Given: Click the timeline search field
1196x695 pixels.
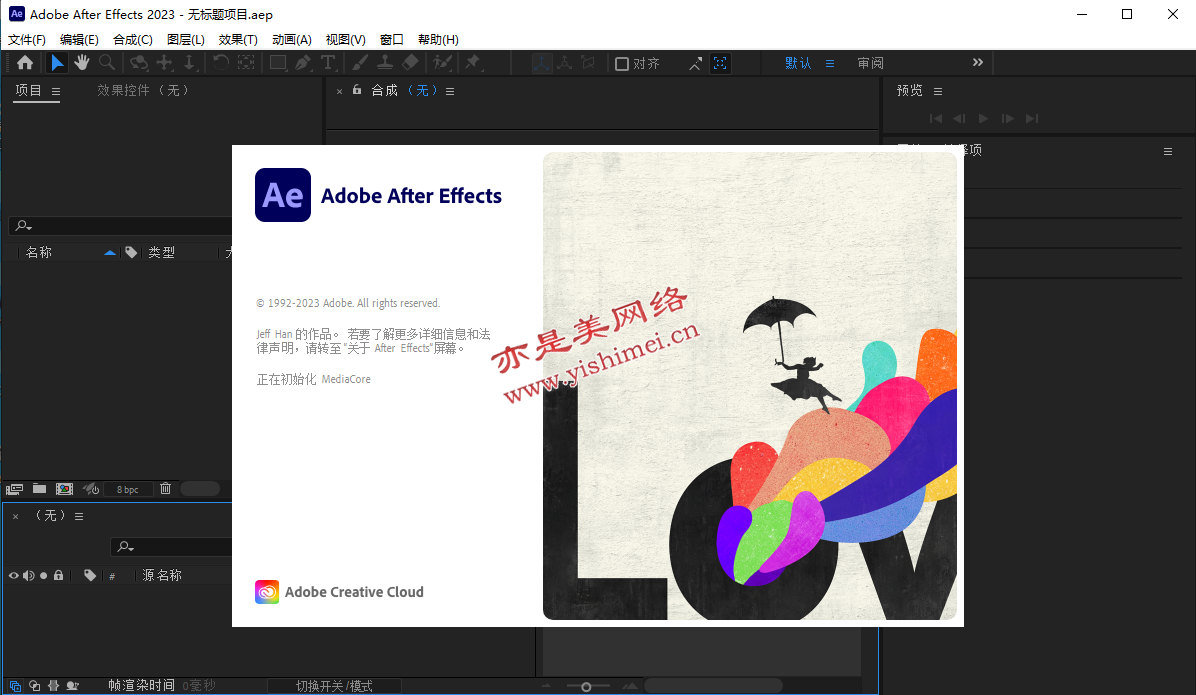Looking at the screenshot, I should coord(172,547).
